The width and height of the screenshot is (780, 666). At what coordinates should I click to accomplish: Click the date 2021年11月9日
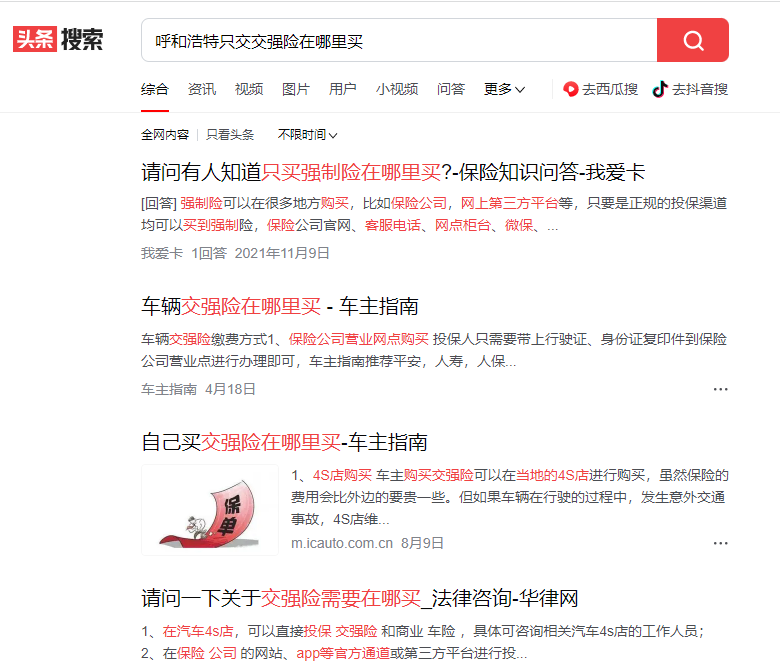282,253
